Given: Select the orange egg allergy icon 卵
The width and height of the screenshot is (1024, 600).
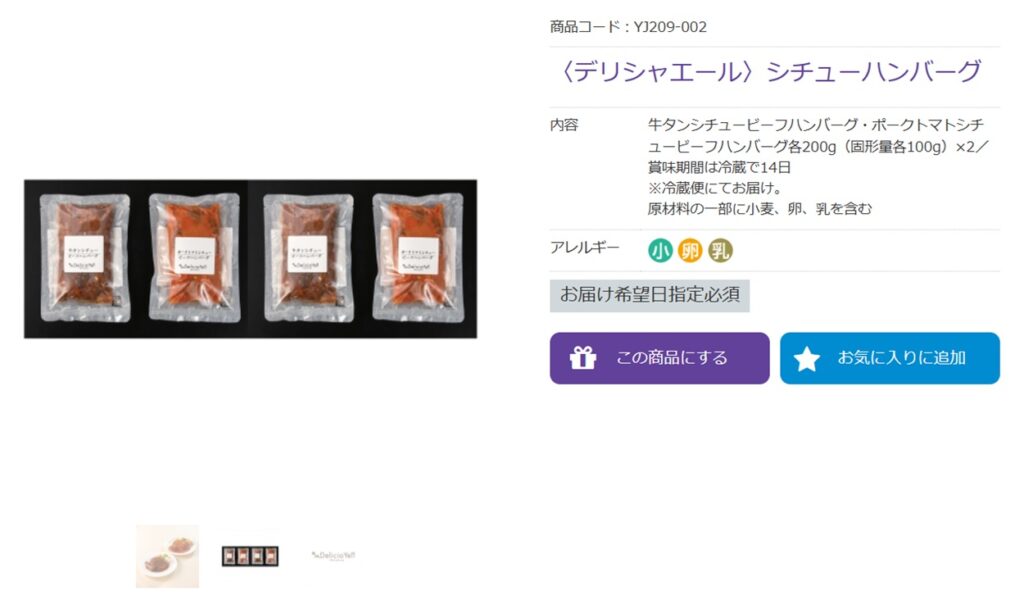Looking at the screenshot, I should [690, 250].
